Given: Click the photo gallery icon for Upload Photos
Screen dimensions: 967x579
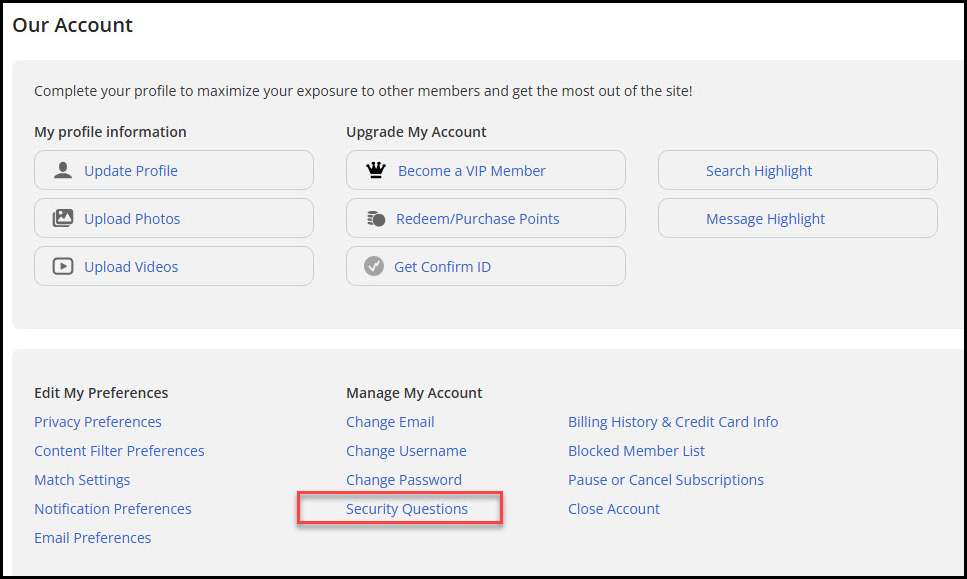Looking at the screenshot, I should click(63, 218).
